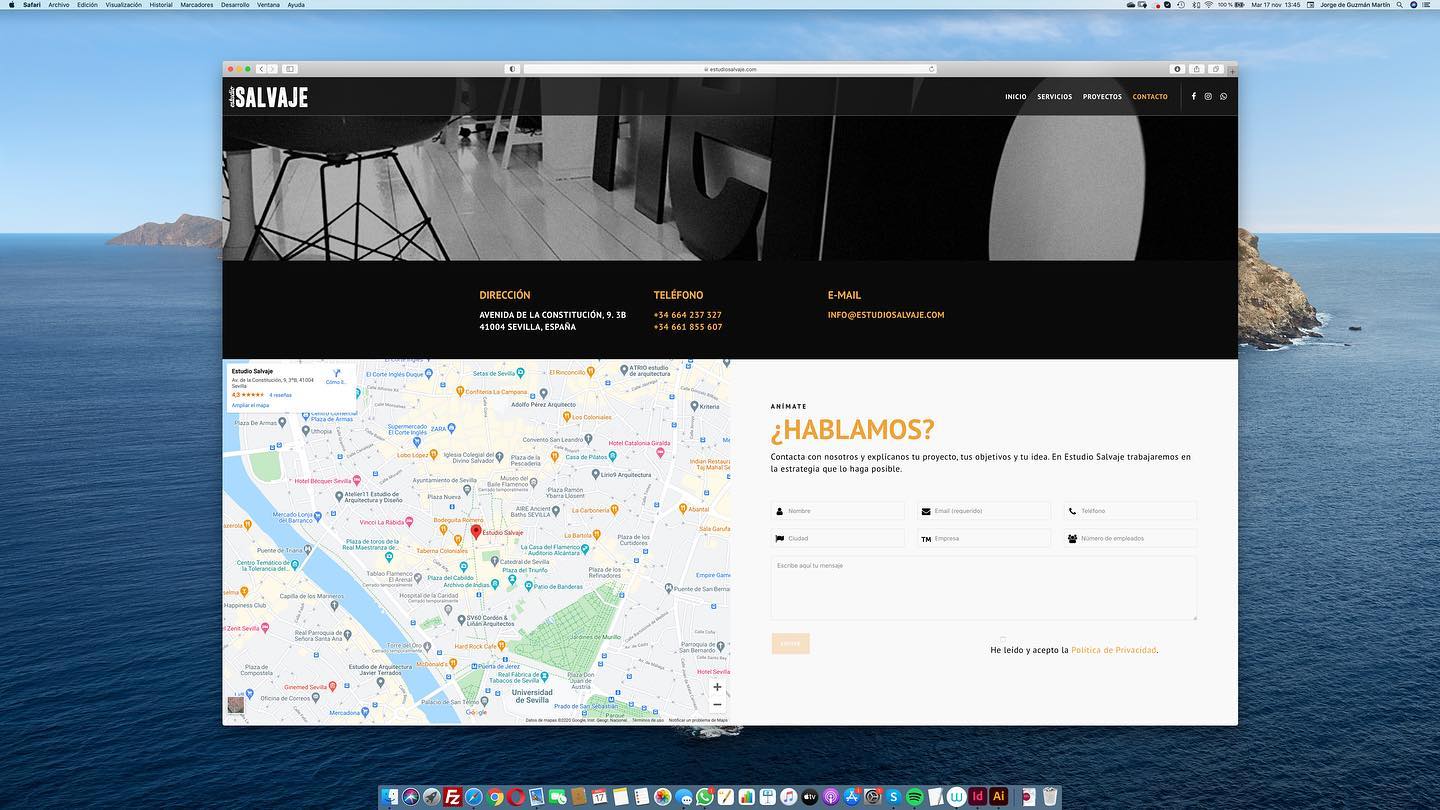Open the Desarrollo menu
This screenshot has height=810, width=1440.
click(235, 5)
